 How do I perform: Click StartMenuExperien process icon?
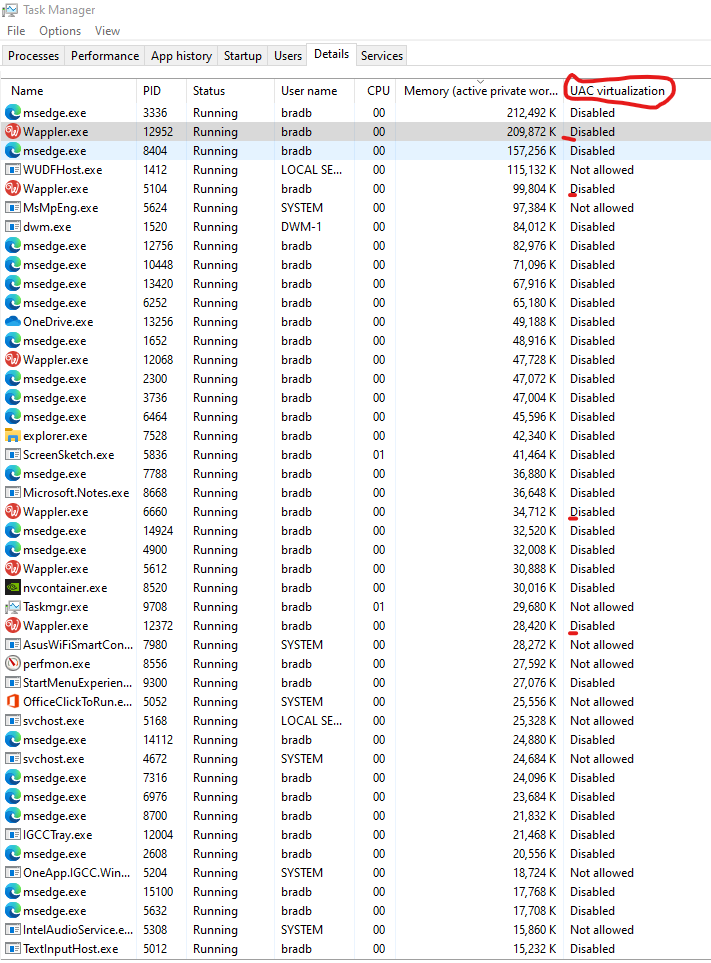pos(12,683)
